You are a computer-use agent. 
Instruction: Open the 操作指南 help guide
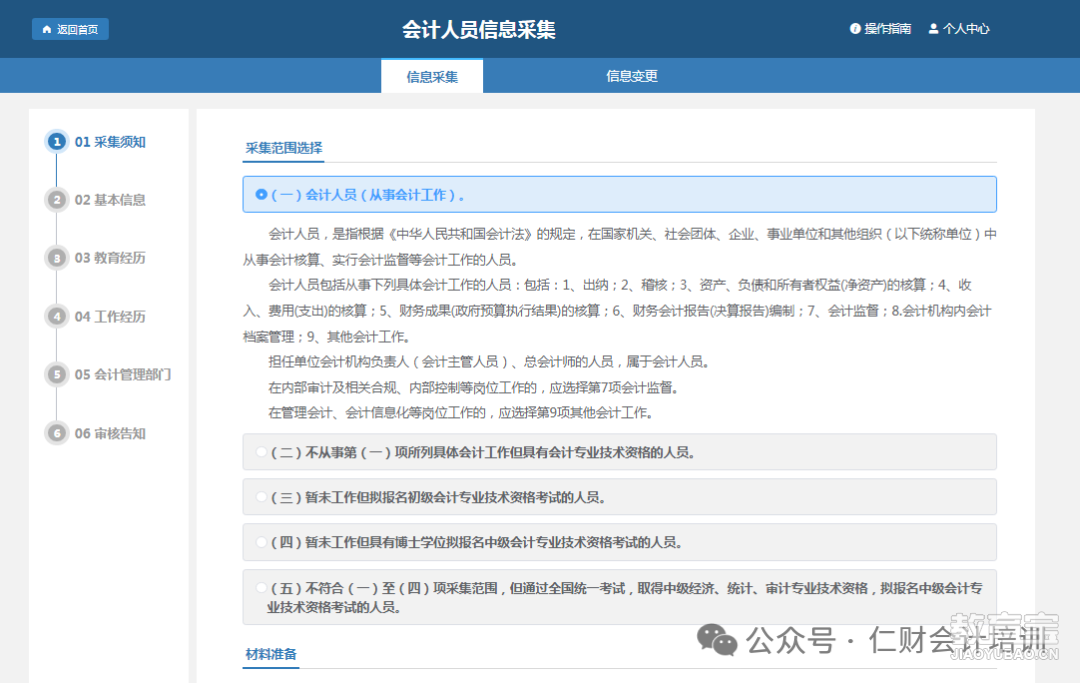coord(887,29)
